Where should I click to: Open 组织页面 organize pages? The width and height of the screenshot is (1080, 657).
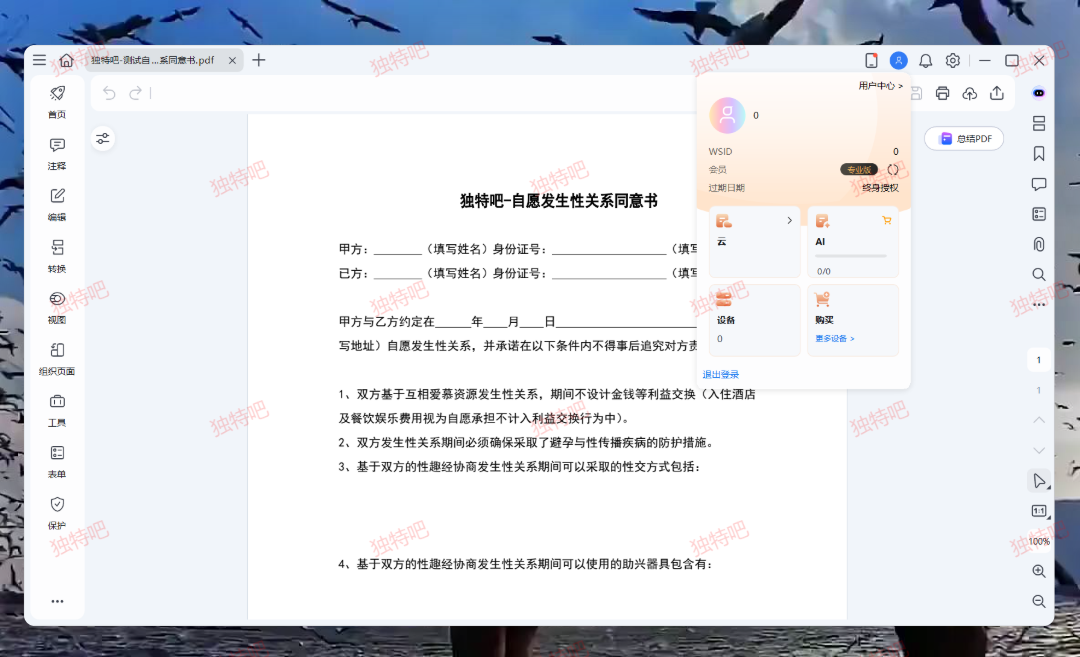57,359
